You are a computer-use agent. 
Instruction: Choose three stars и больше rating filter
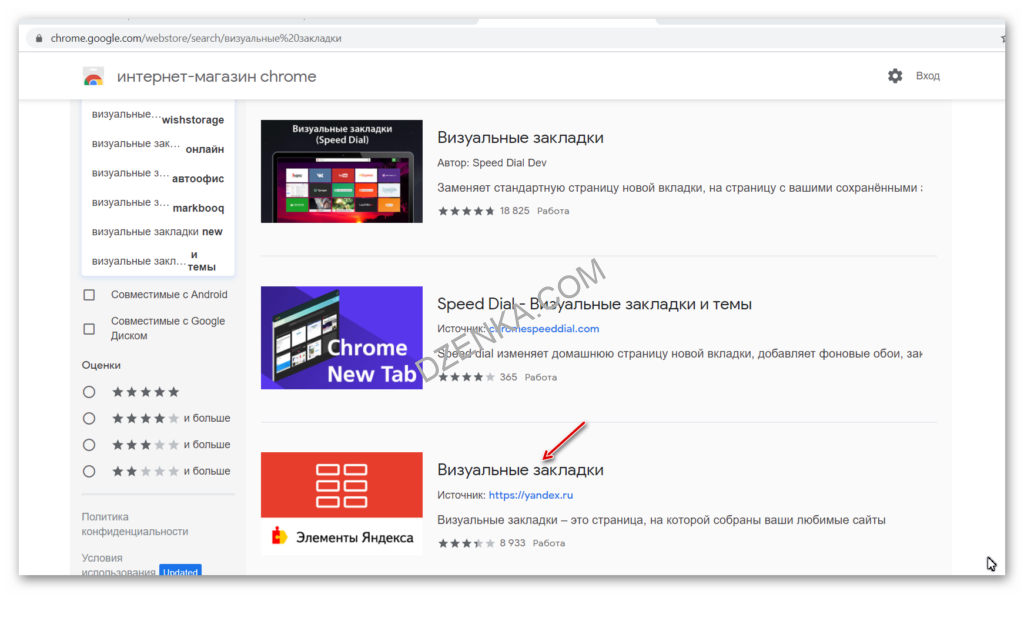pos(89,445)
